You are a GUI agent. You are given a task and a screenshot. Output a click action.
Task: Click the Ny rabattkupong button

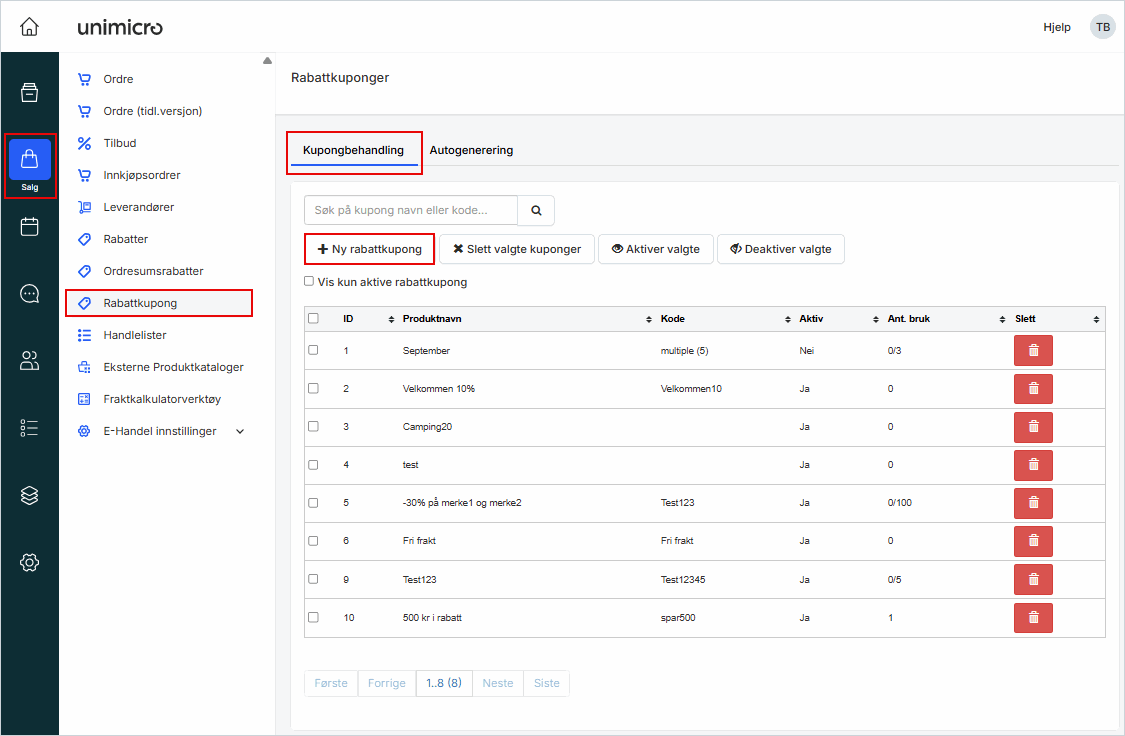[x=369, y=249]
